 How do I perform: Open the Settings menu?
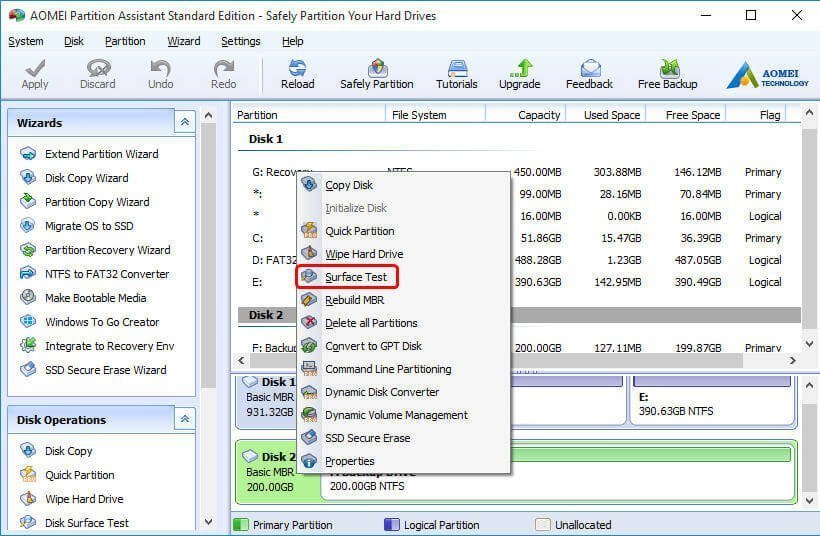(241, 41)
